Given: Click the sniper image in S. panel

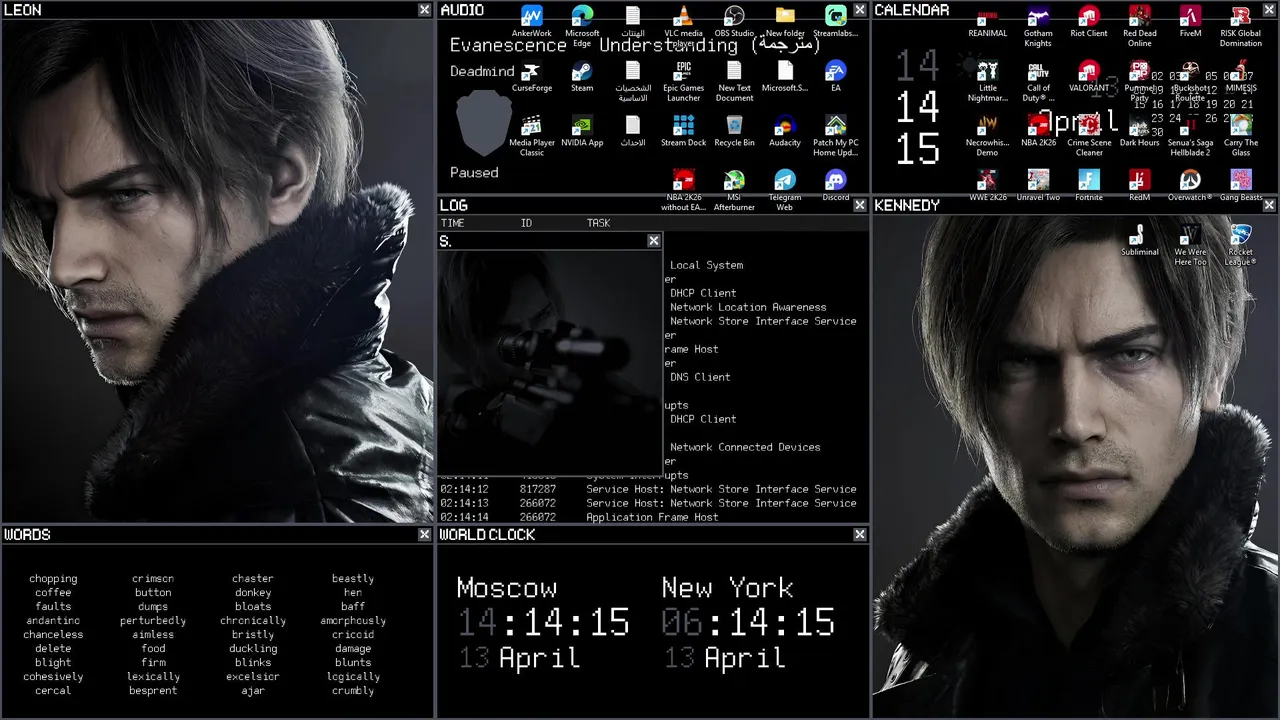Looking at the screenshot, I should coord(549,361).
